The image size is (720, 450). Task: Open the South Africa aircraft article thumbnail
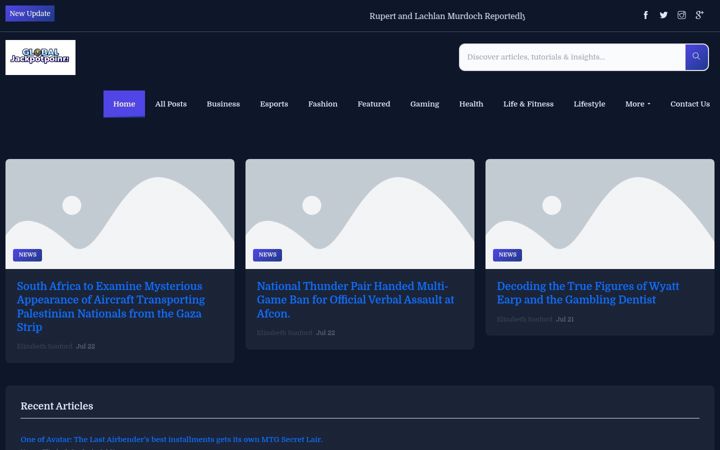point(120,214)
